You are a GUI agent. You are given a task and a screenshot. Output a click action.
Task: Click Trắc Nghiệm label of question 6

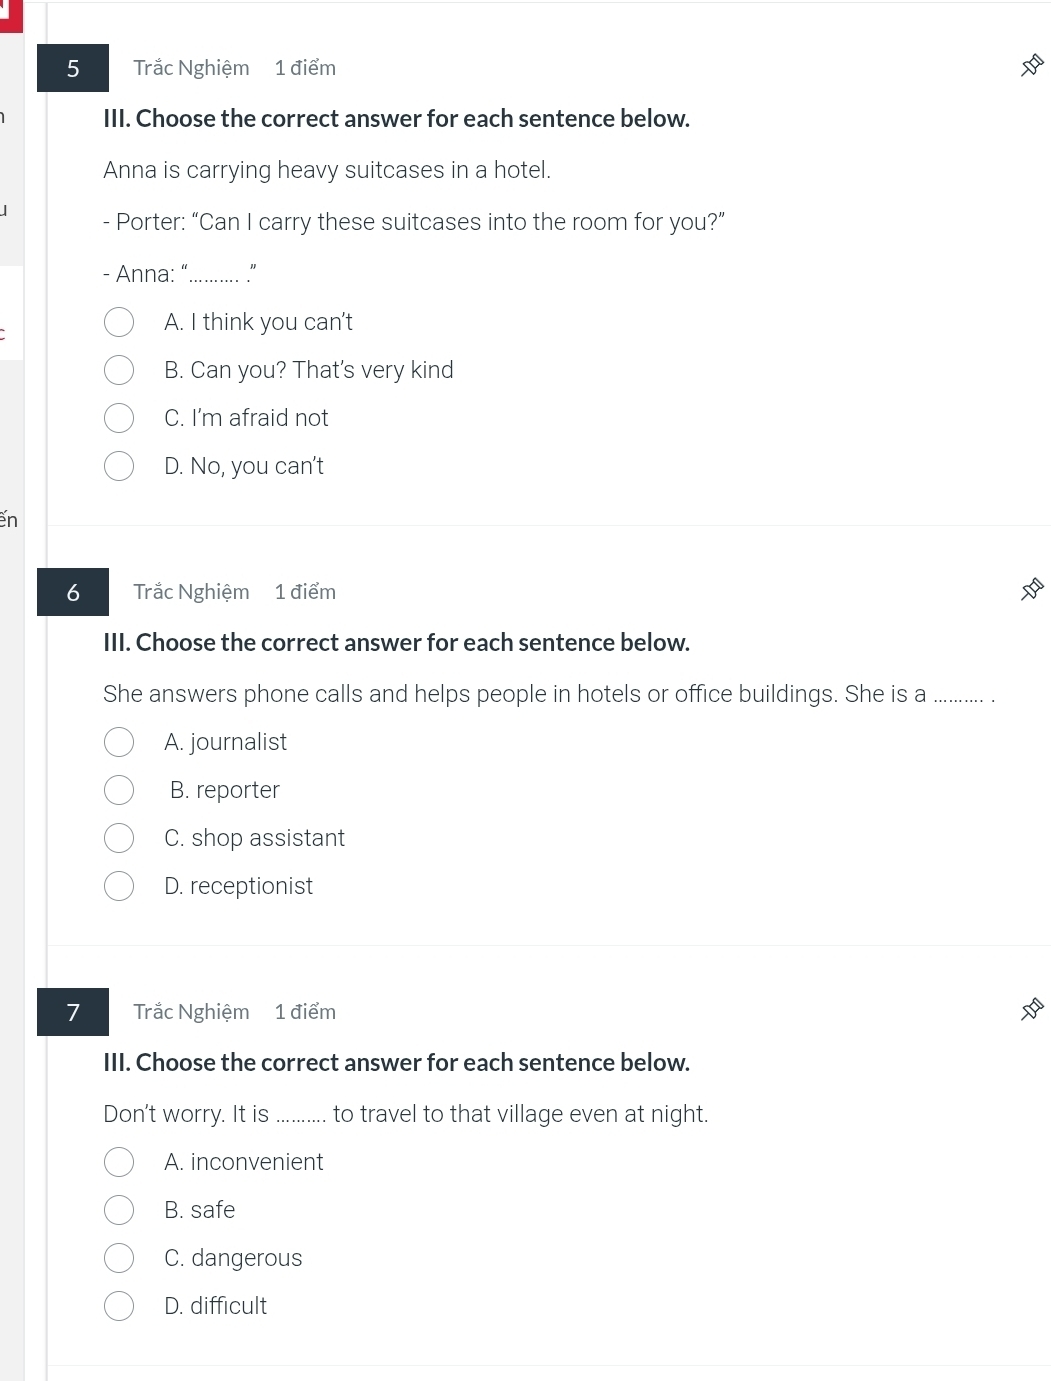pos(191,592)
